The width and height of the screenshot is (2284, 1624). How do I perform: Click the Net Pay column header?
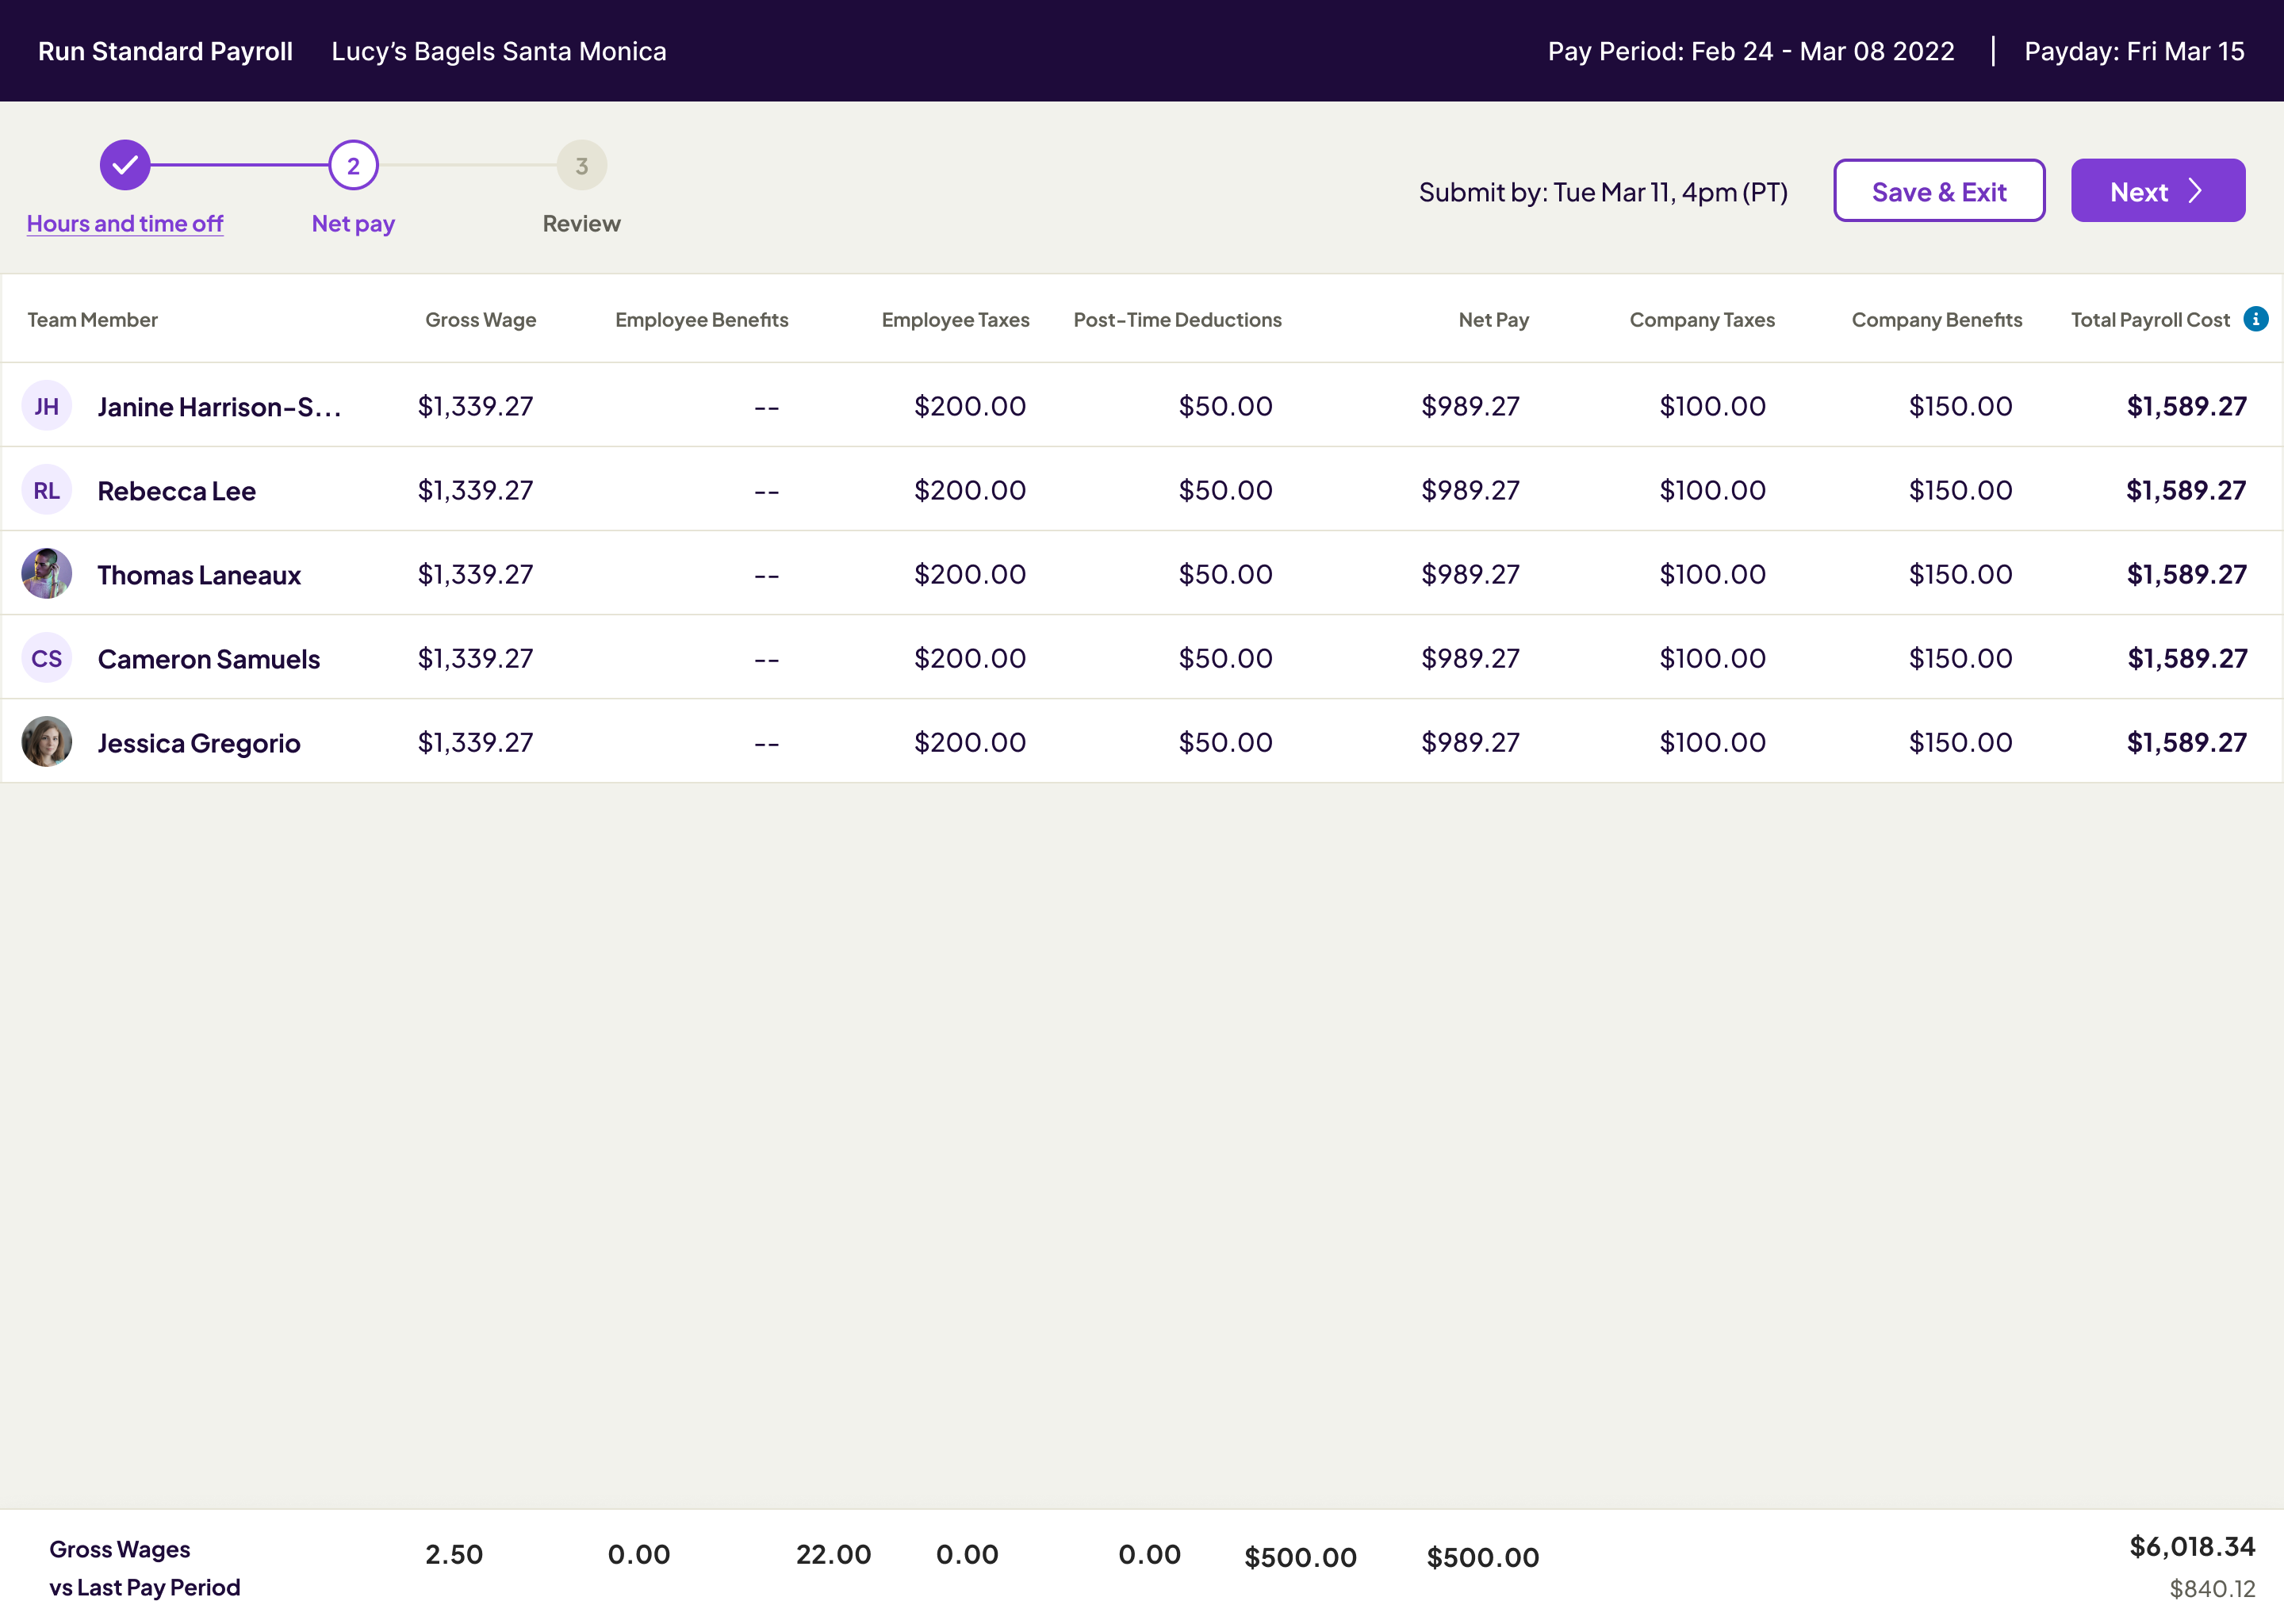point(1493,319)
